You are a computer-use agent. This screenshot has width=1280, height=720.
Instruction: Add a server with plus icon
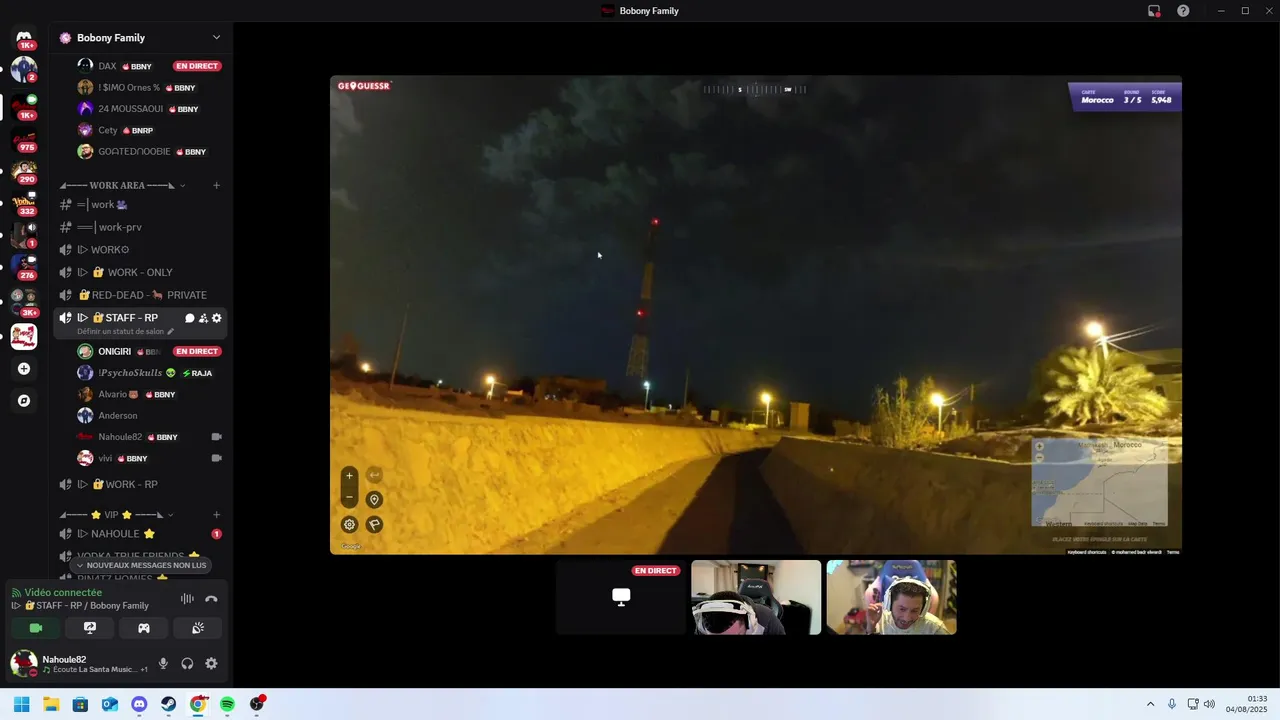(24, 369)
